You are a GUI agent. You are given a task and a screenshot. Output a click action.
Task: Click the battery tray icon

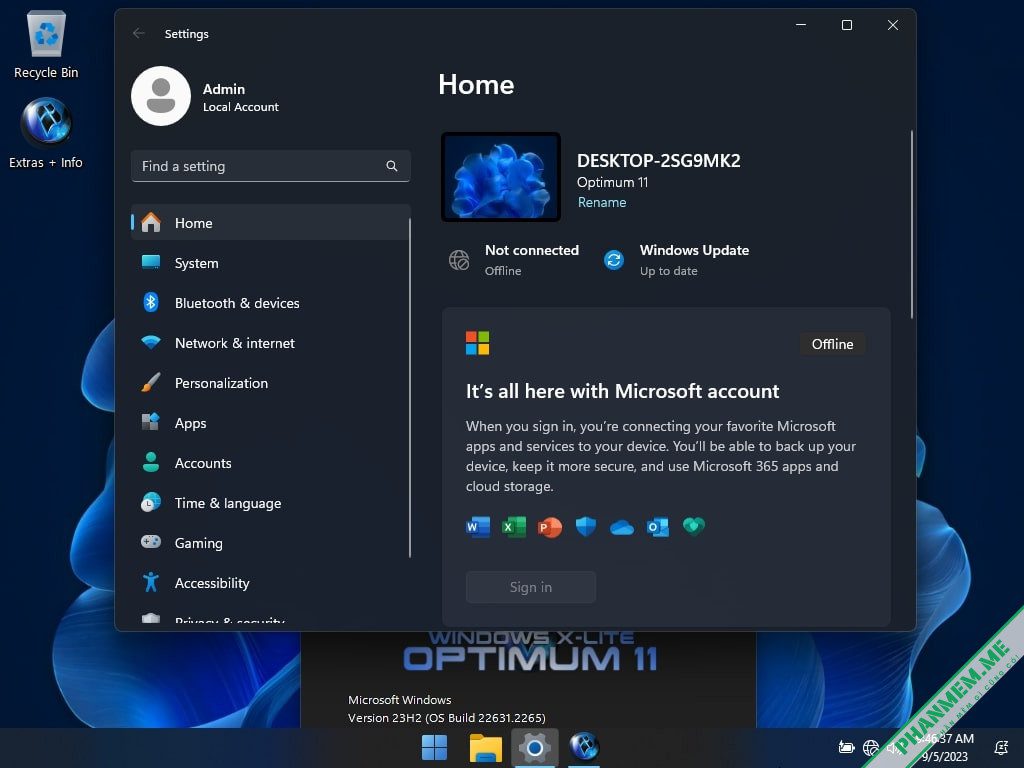846,747
